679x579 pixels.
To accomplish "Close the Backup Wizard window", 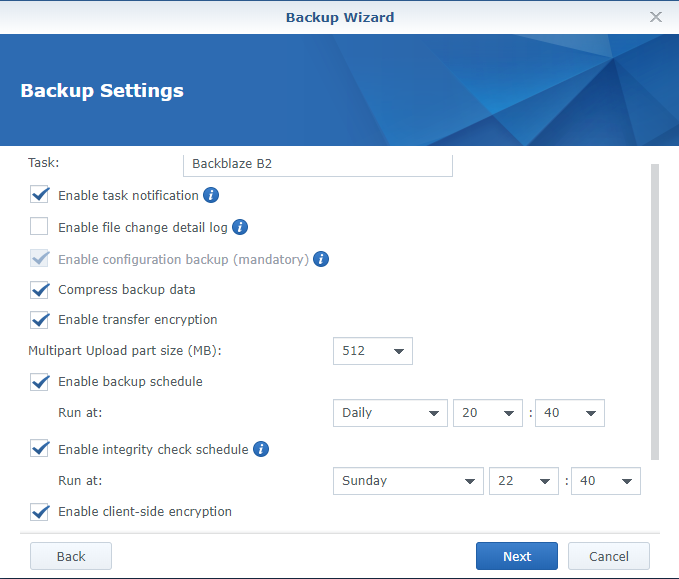I will [656, 17].
